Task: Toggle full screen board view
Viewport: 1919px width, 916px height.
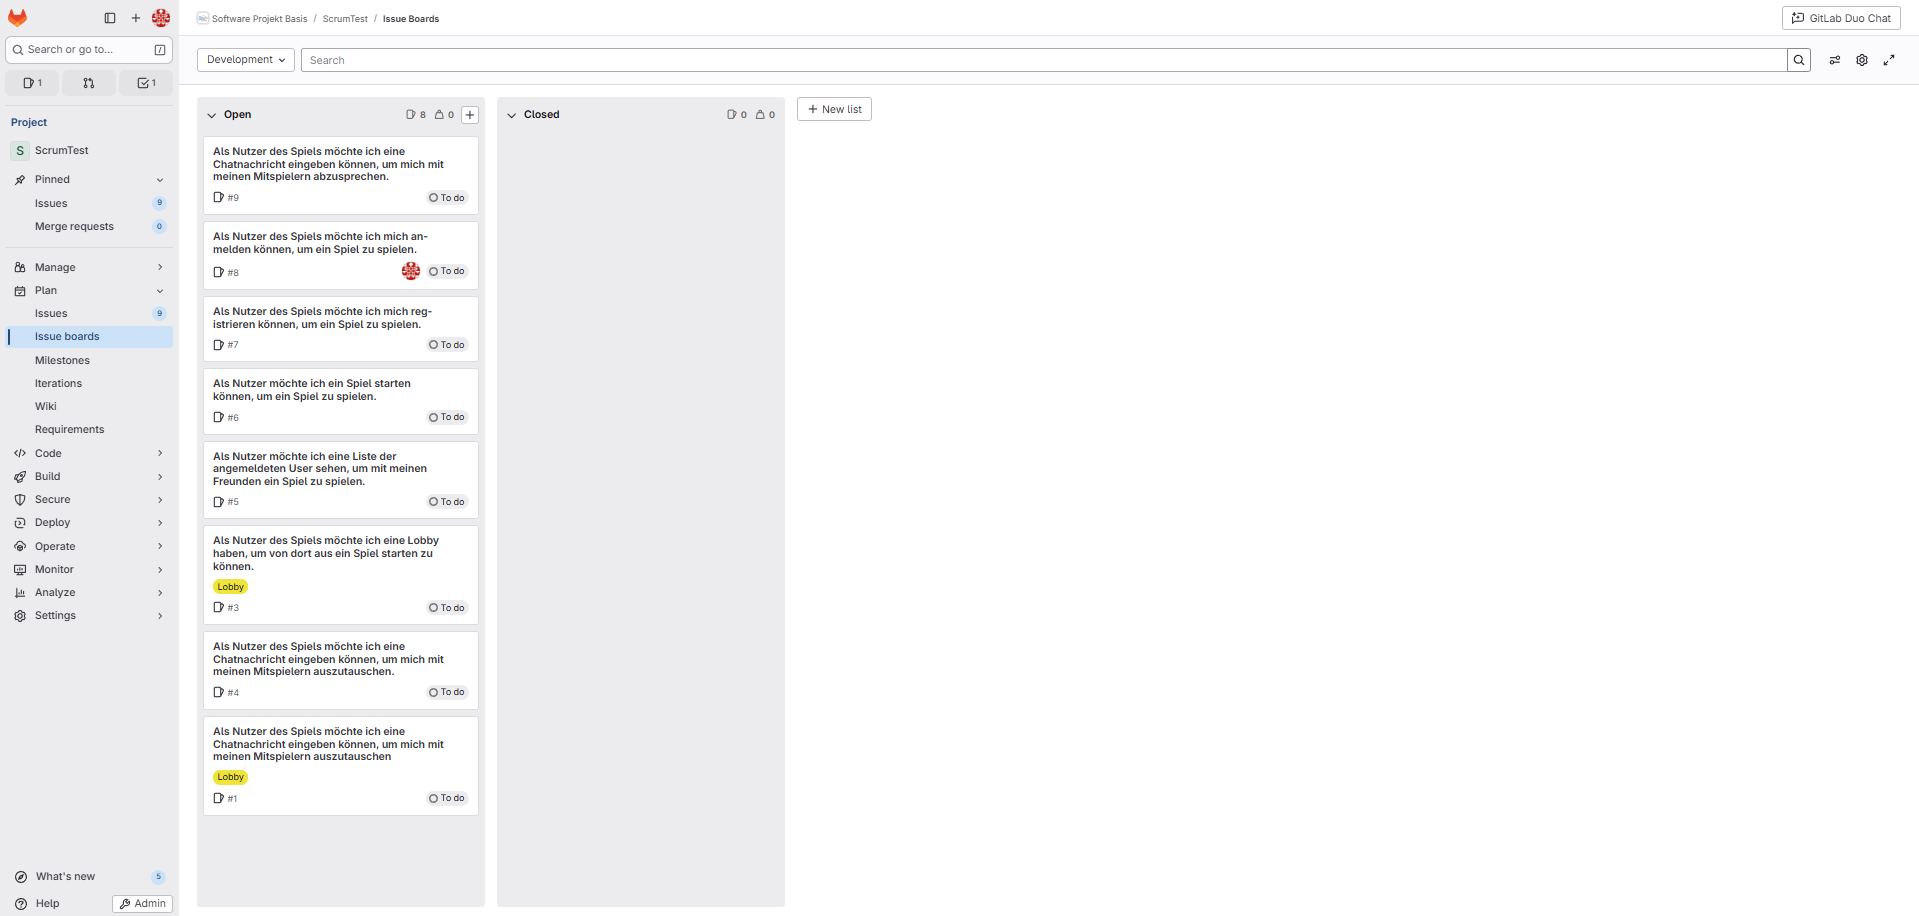Action: [1889, 60]
